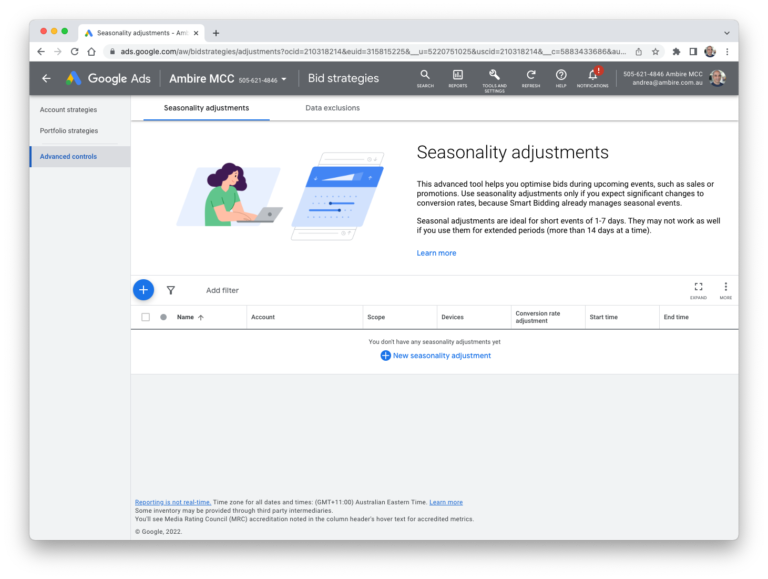Toggle the browser side panel icon
768x579 pixels.
coord(693,51)
